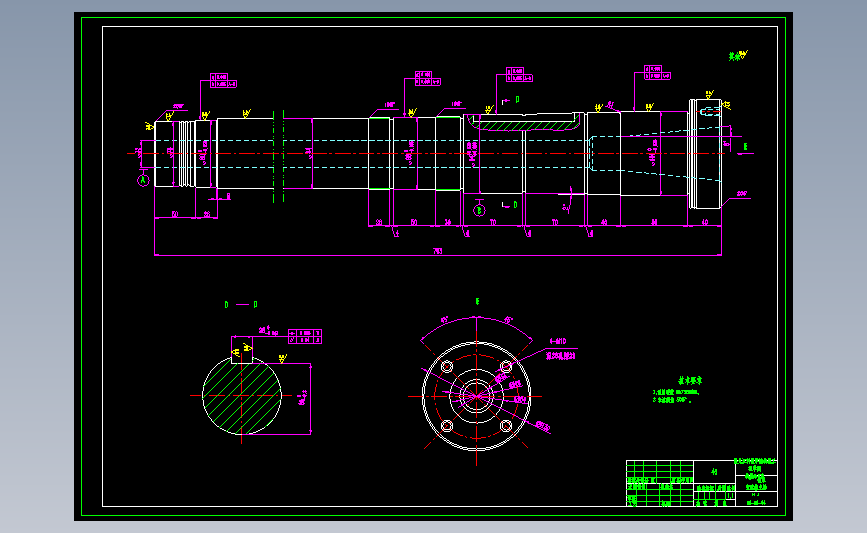Select the 技术要求 technical requirements heading

(690, 380)
